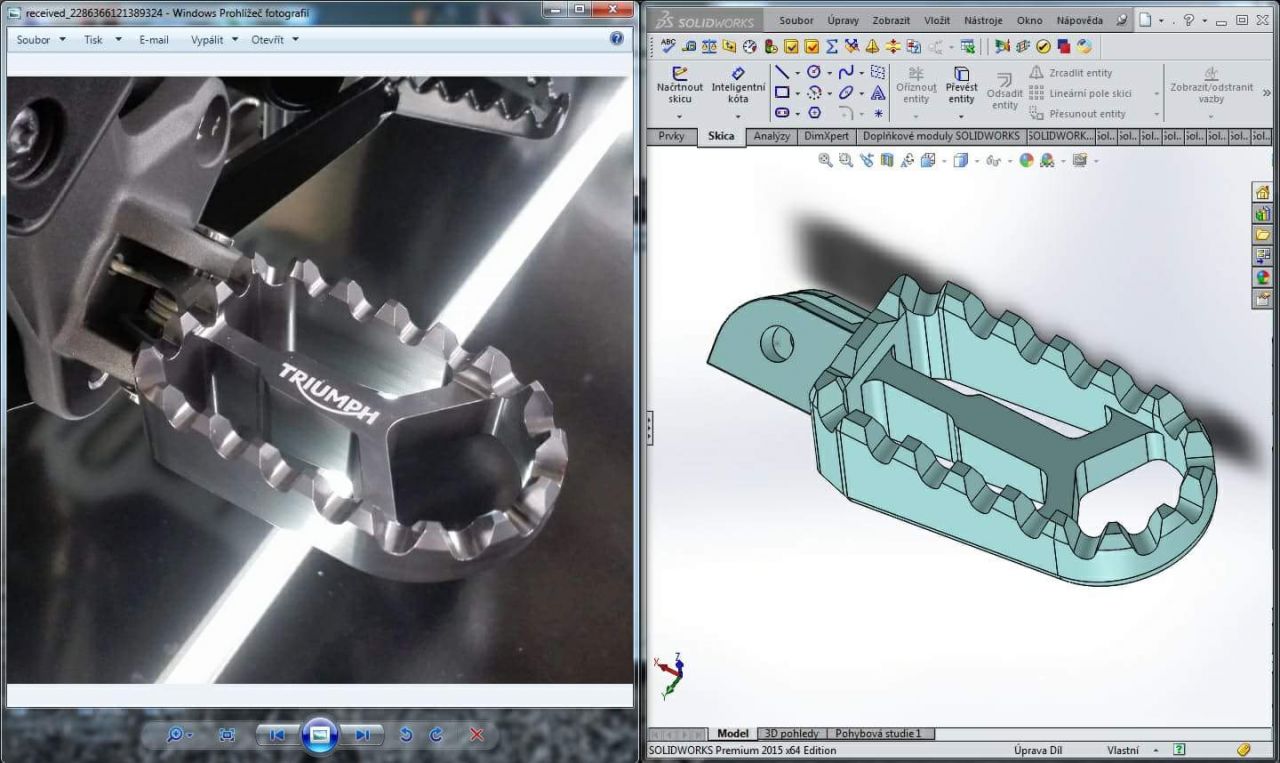Click the E-mail button in photo viewer
The height and width of the screenshot is (763, 1280).
[x=154, y=40]
